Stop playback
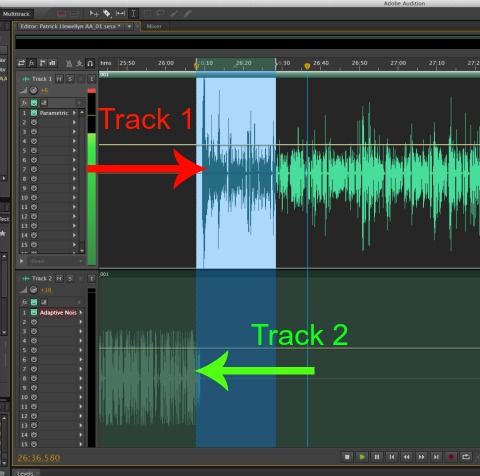480x476 pixels. tap(347, 457)
